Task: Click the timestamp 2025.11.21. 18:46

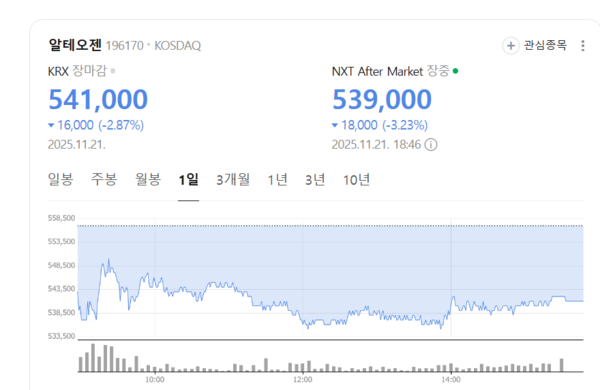Action: (376, 145)
